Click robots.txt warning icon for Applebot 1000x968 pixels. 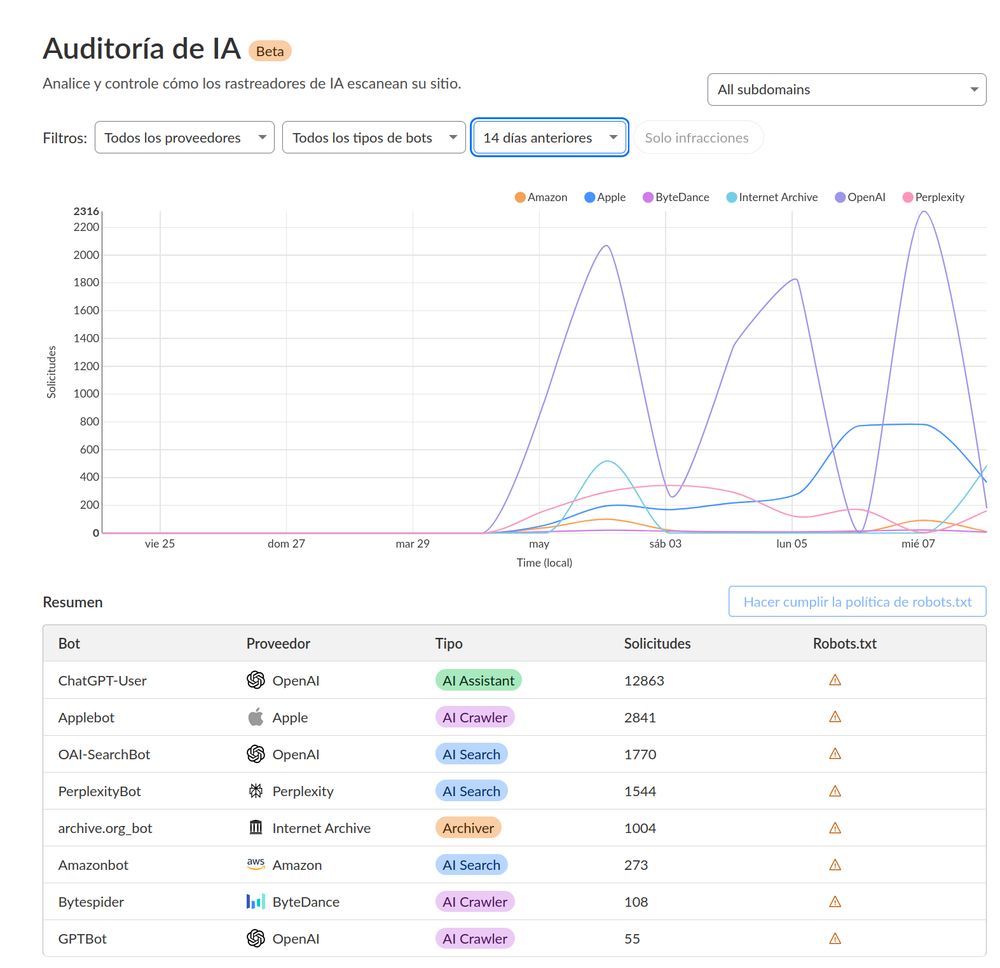click(835, 717)
